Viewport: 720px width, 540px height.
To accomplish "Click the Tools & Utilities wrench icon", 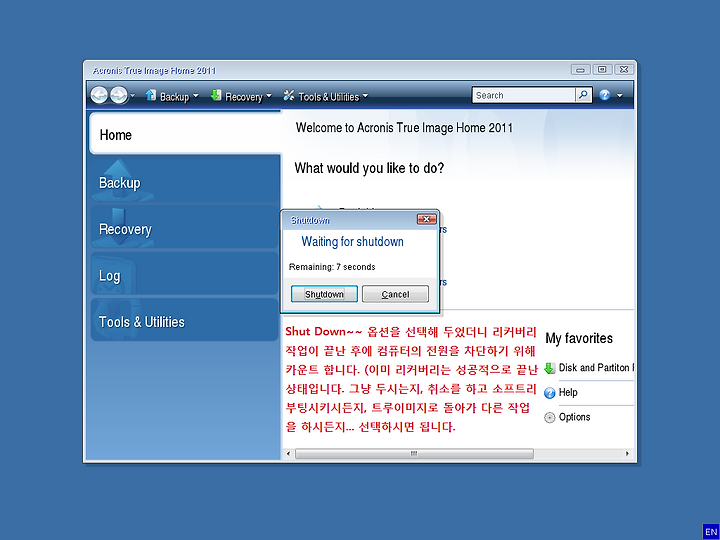I will [x=289, y=95].
